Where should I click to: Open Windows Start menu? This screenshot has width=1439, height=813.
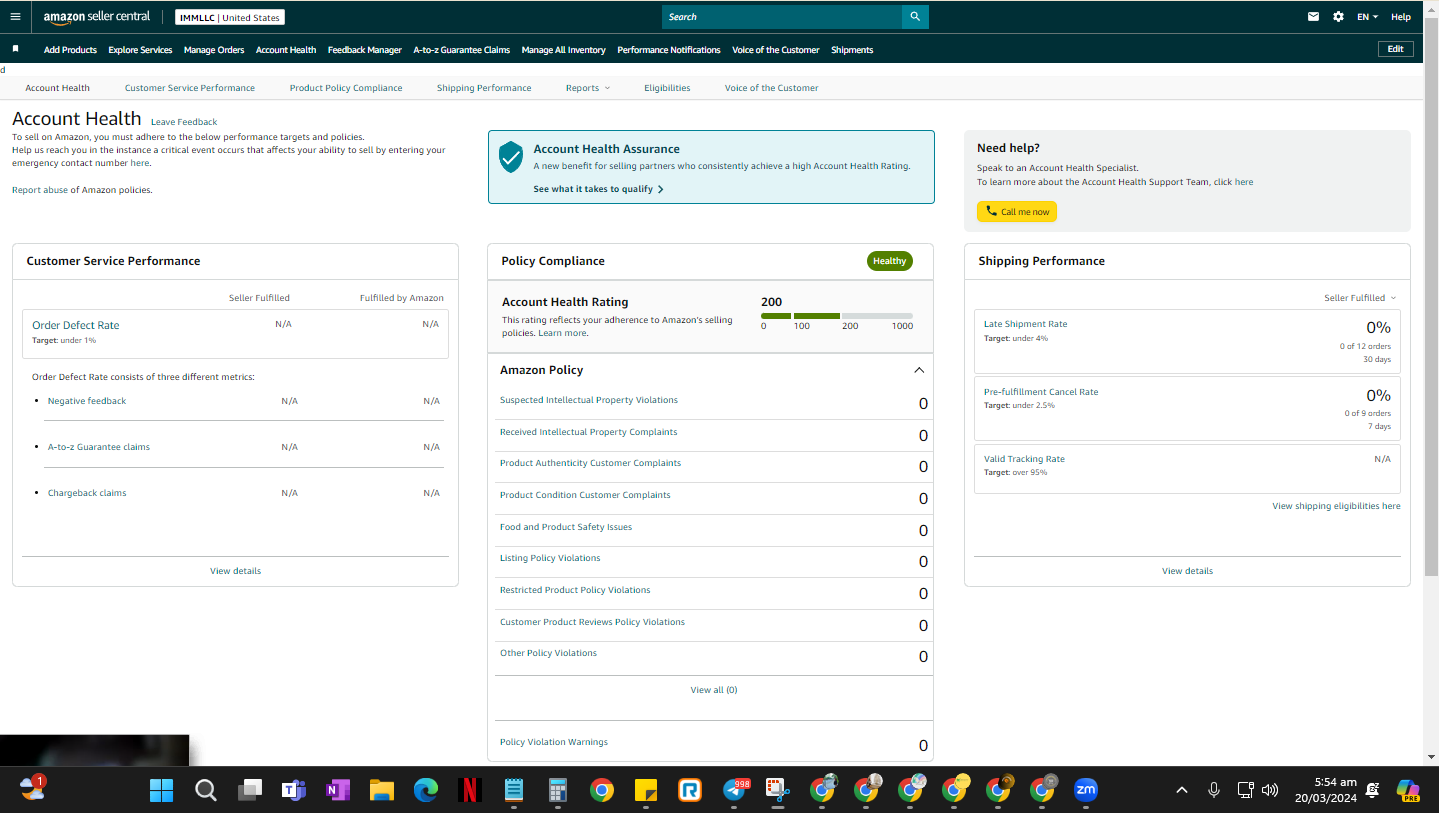tap(161, 790)
